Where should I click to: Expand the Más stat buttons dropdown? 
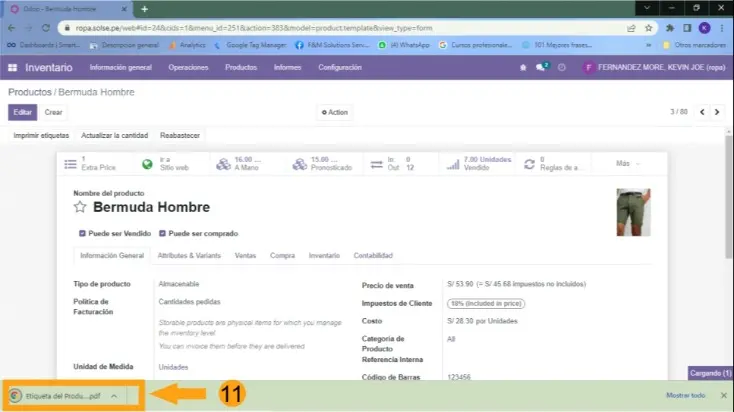point(627,163)
